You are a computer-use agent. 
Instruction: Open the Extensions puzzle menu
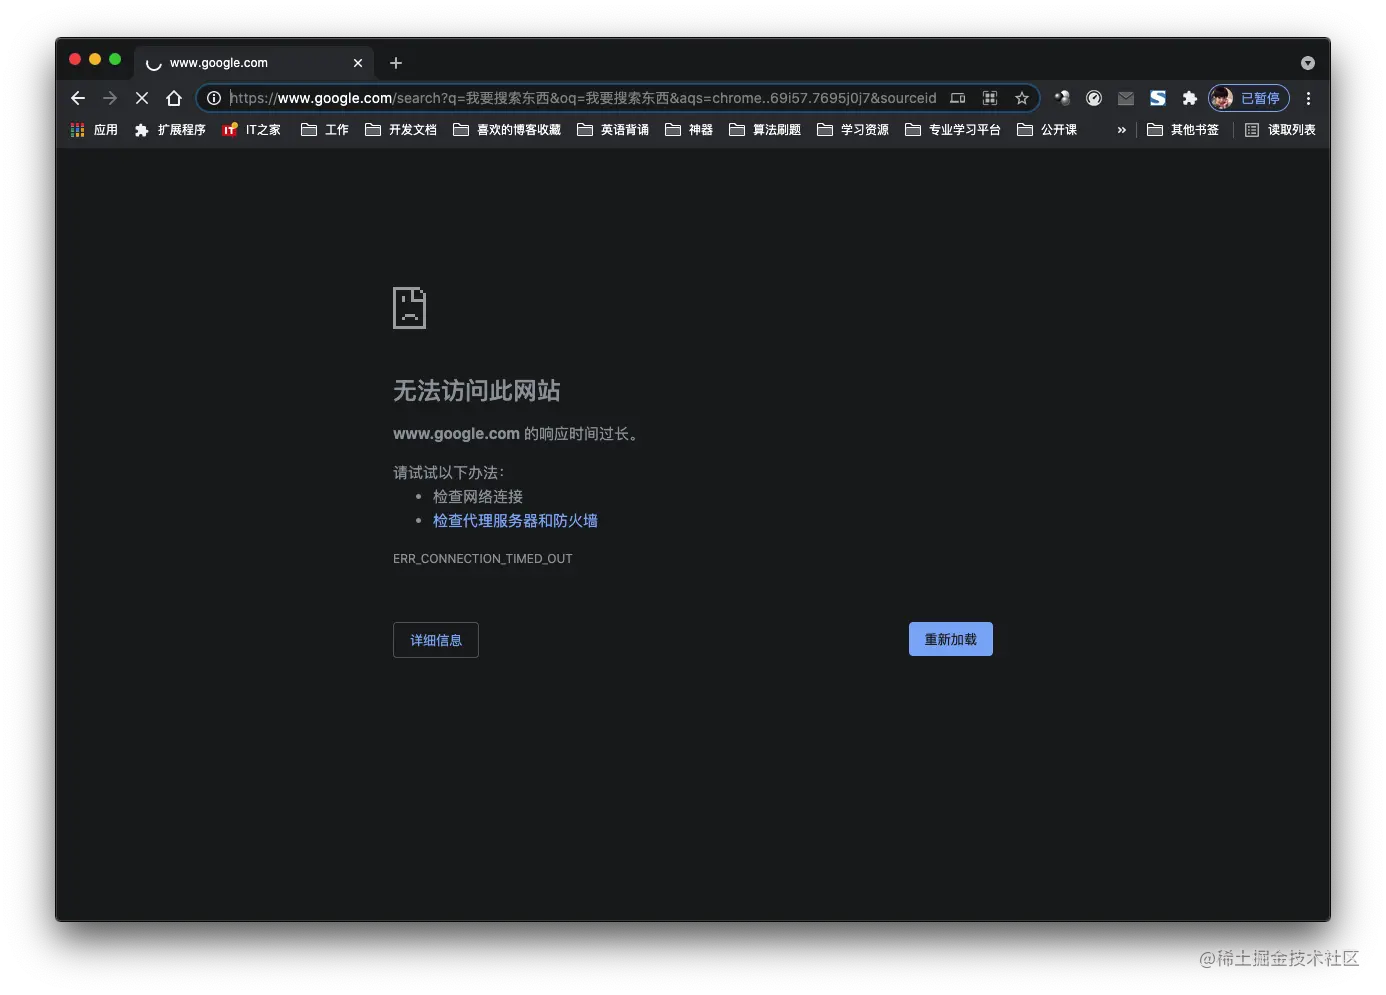[x=1190, y=98]
